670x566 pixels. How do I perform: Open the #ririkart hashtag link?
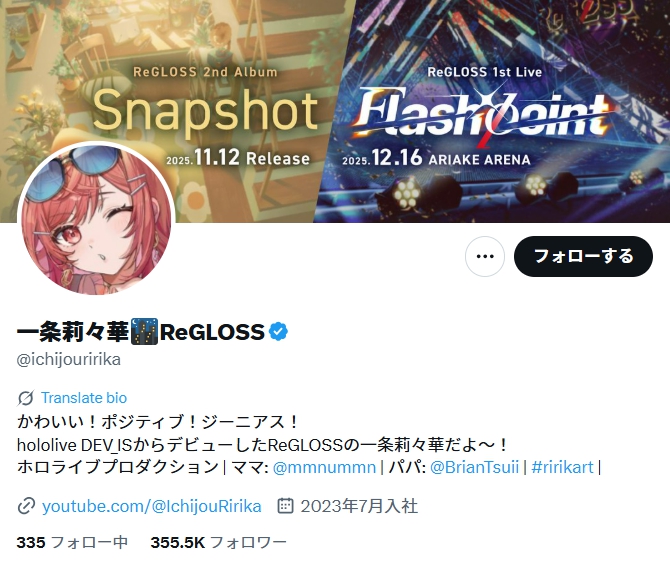[x=562, y=467]
